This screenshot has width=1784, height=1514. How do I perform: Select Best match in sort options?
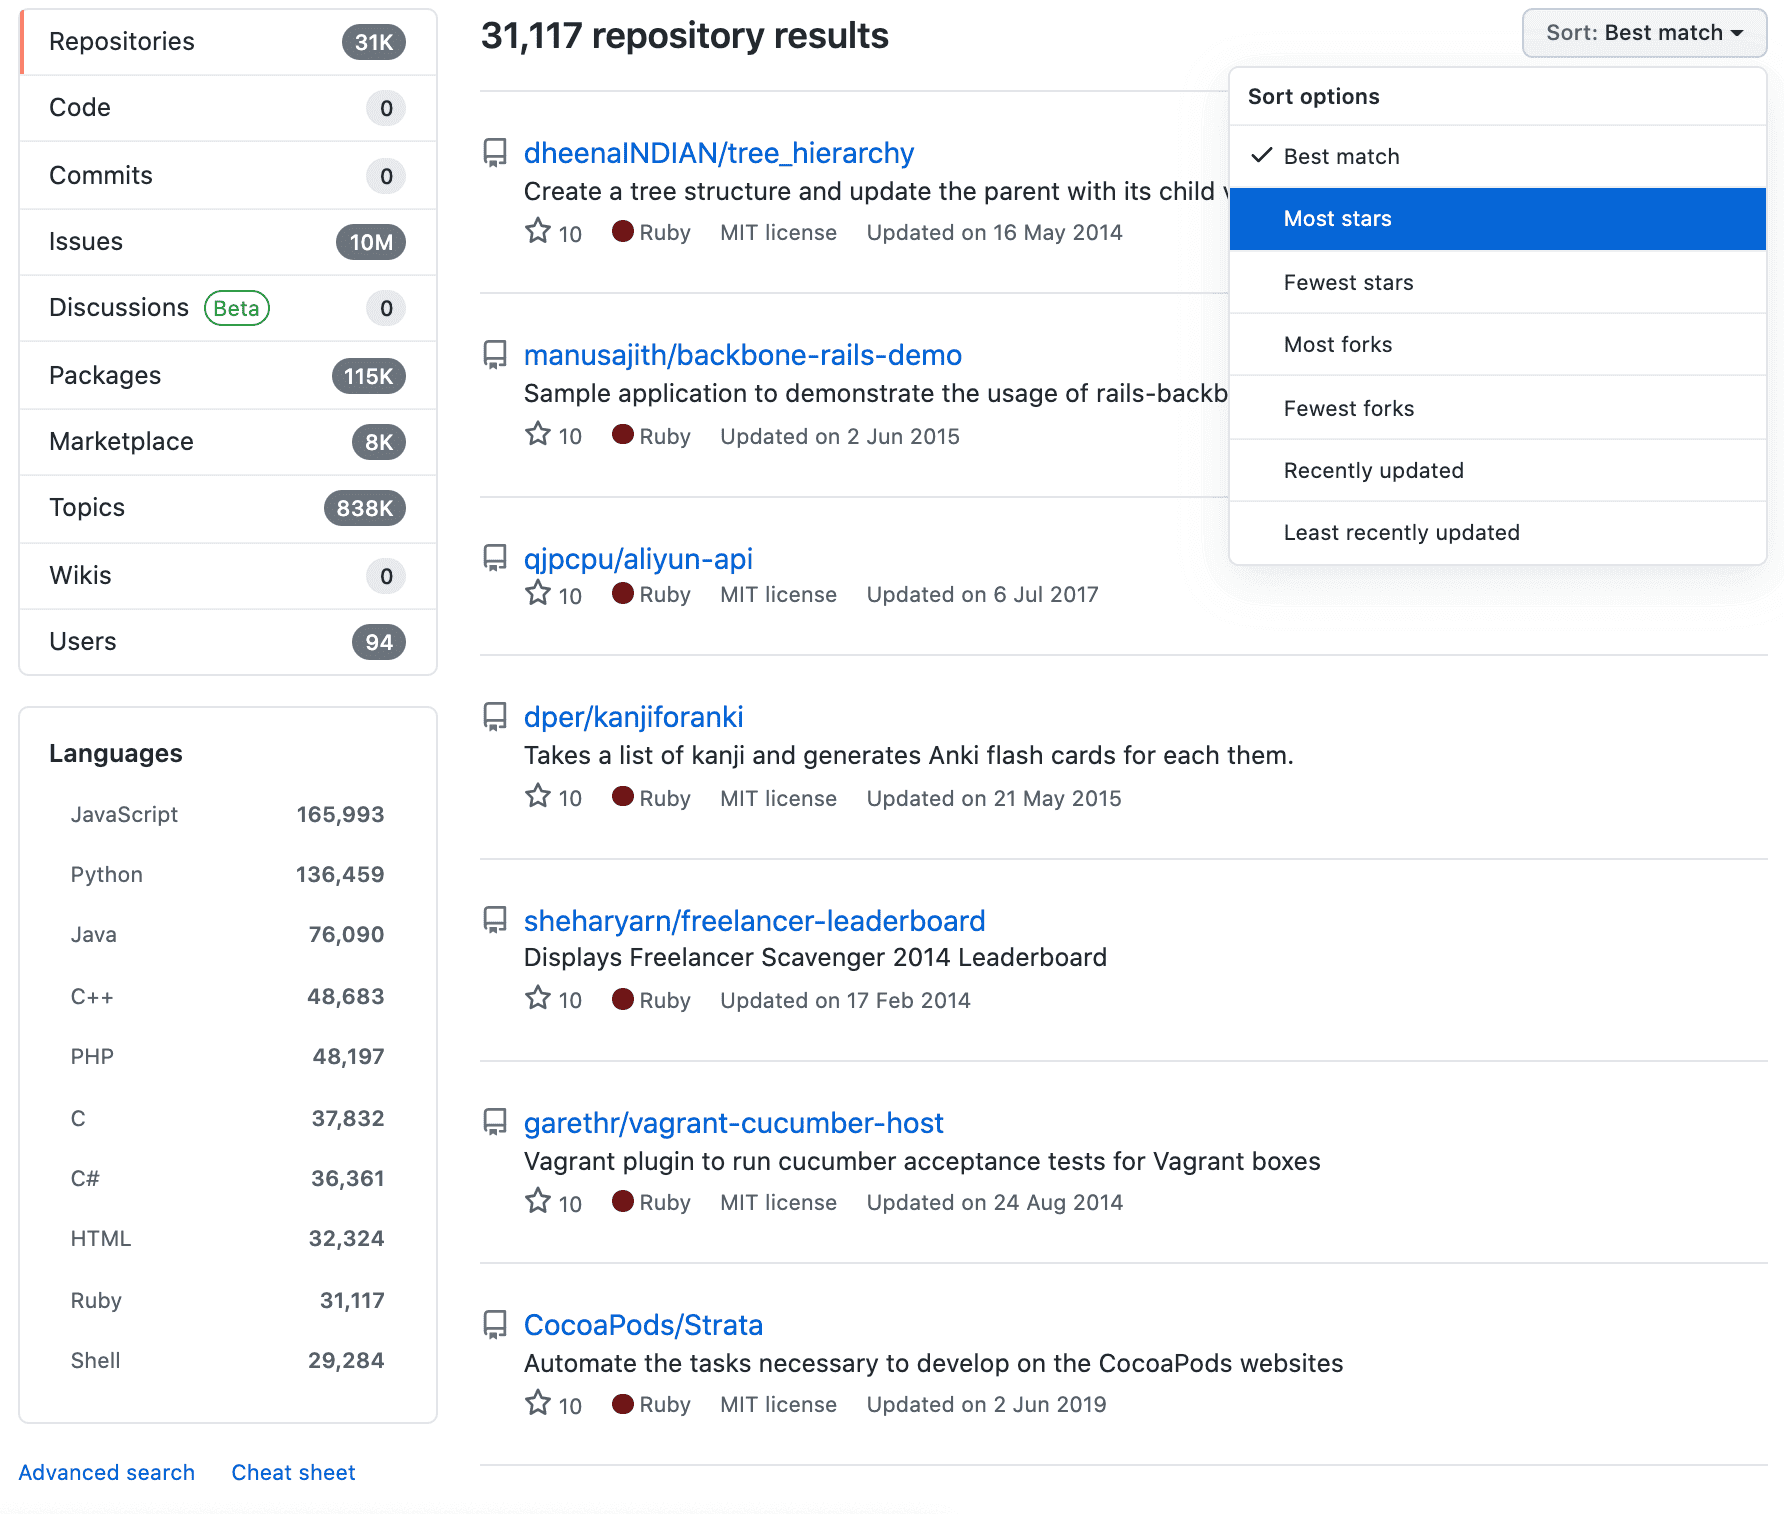click(x=1342, y=156)
